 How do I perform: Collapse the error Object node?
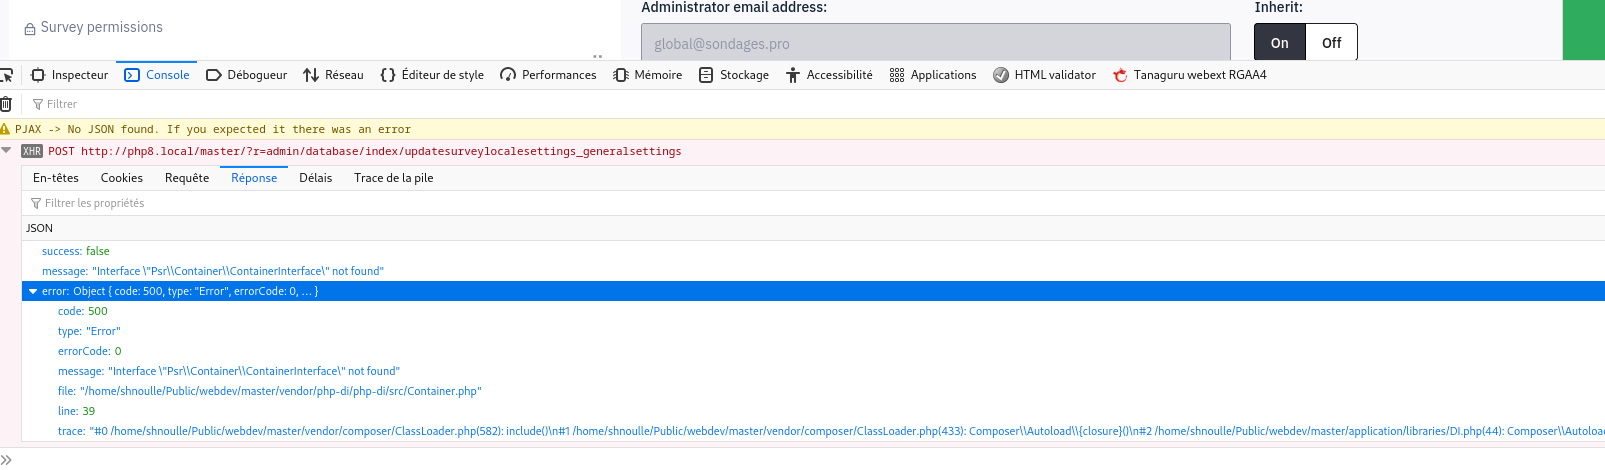click(x=33, y=292)
